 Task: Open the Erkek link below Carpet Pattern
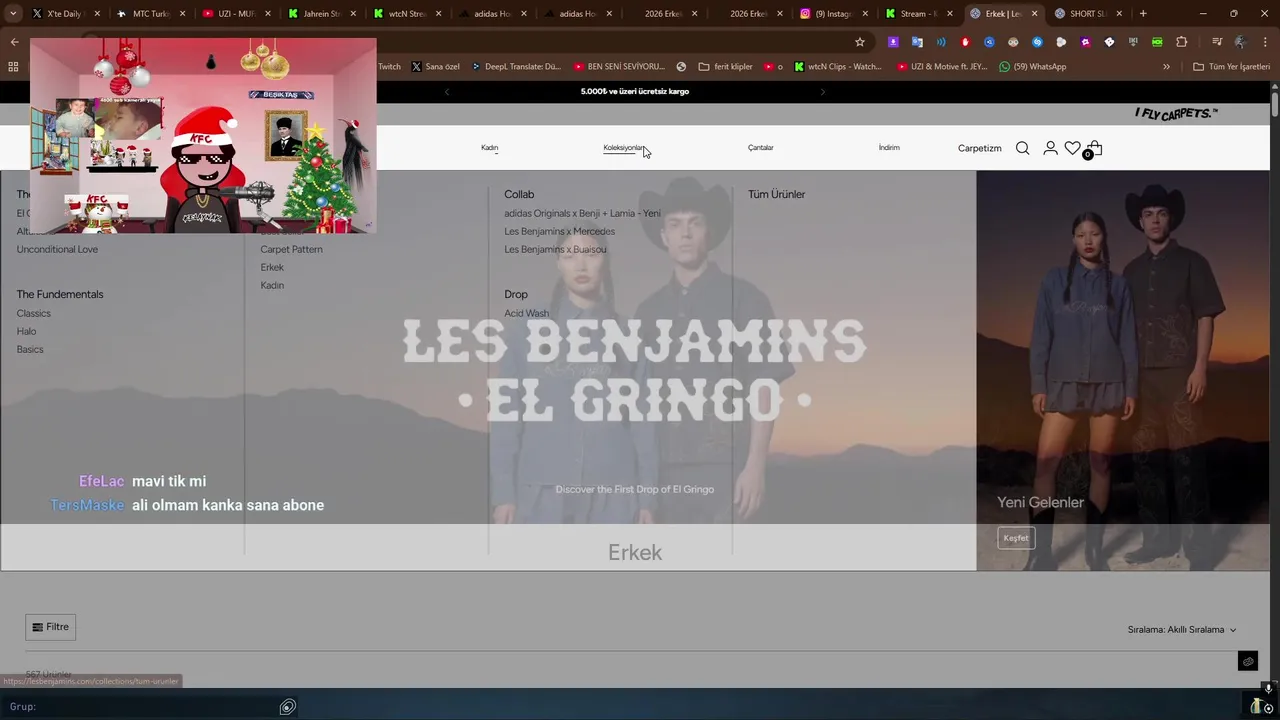272,267
